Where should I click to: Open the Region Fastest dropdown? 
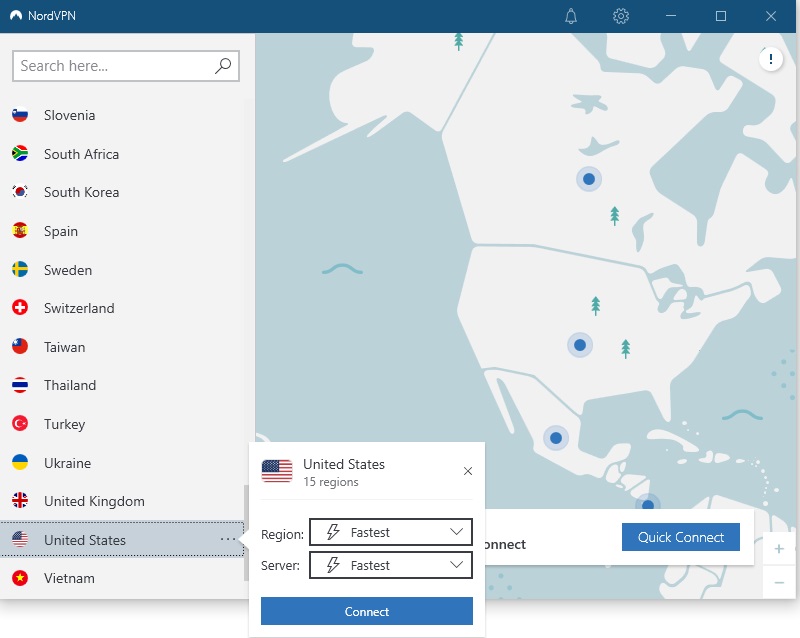click(x=391, y=532)
